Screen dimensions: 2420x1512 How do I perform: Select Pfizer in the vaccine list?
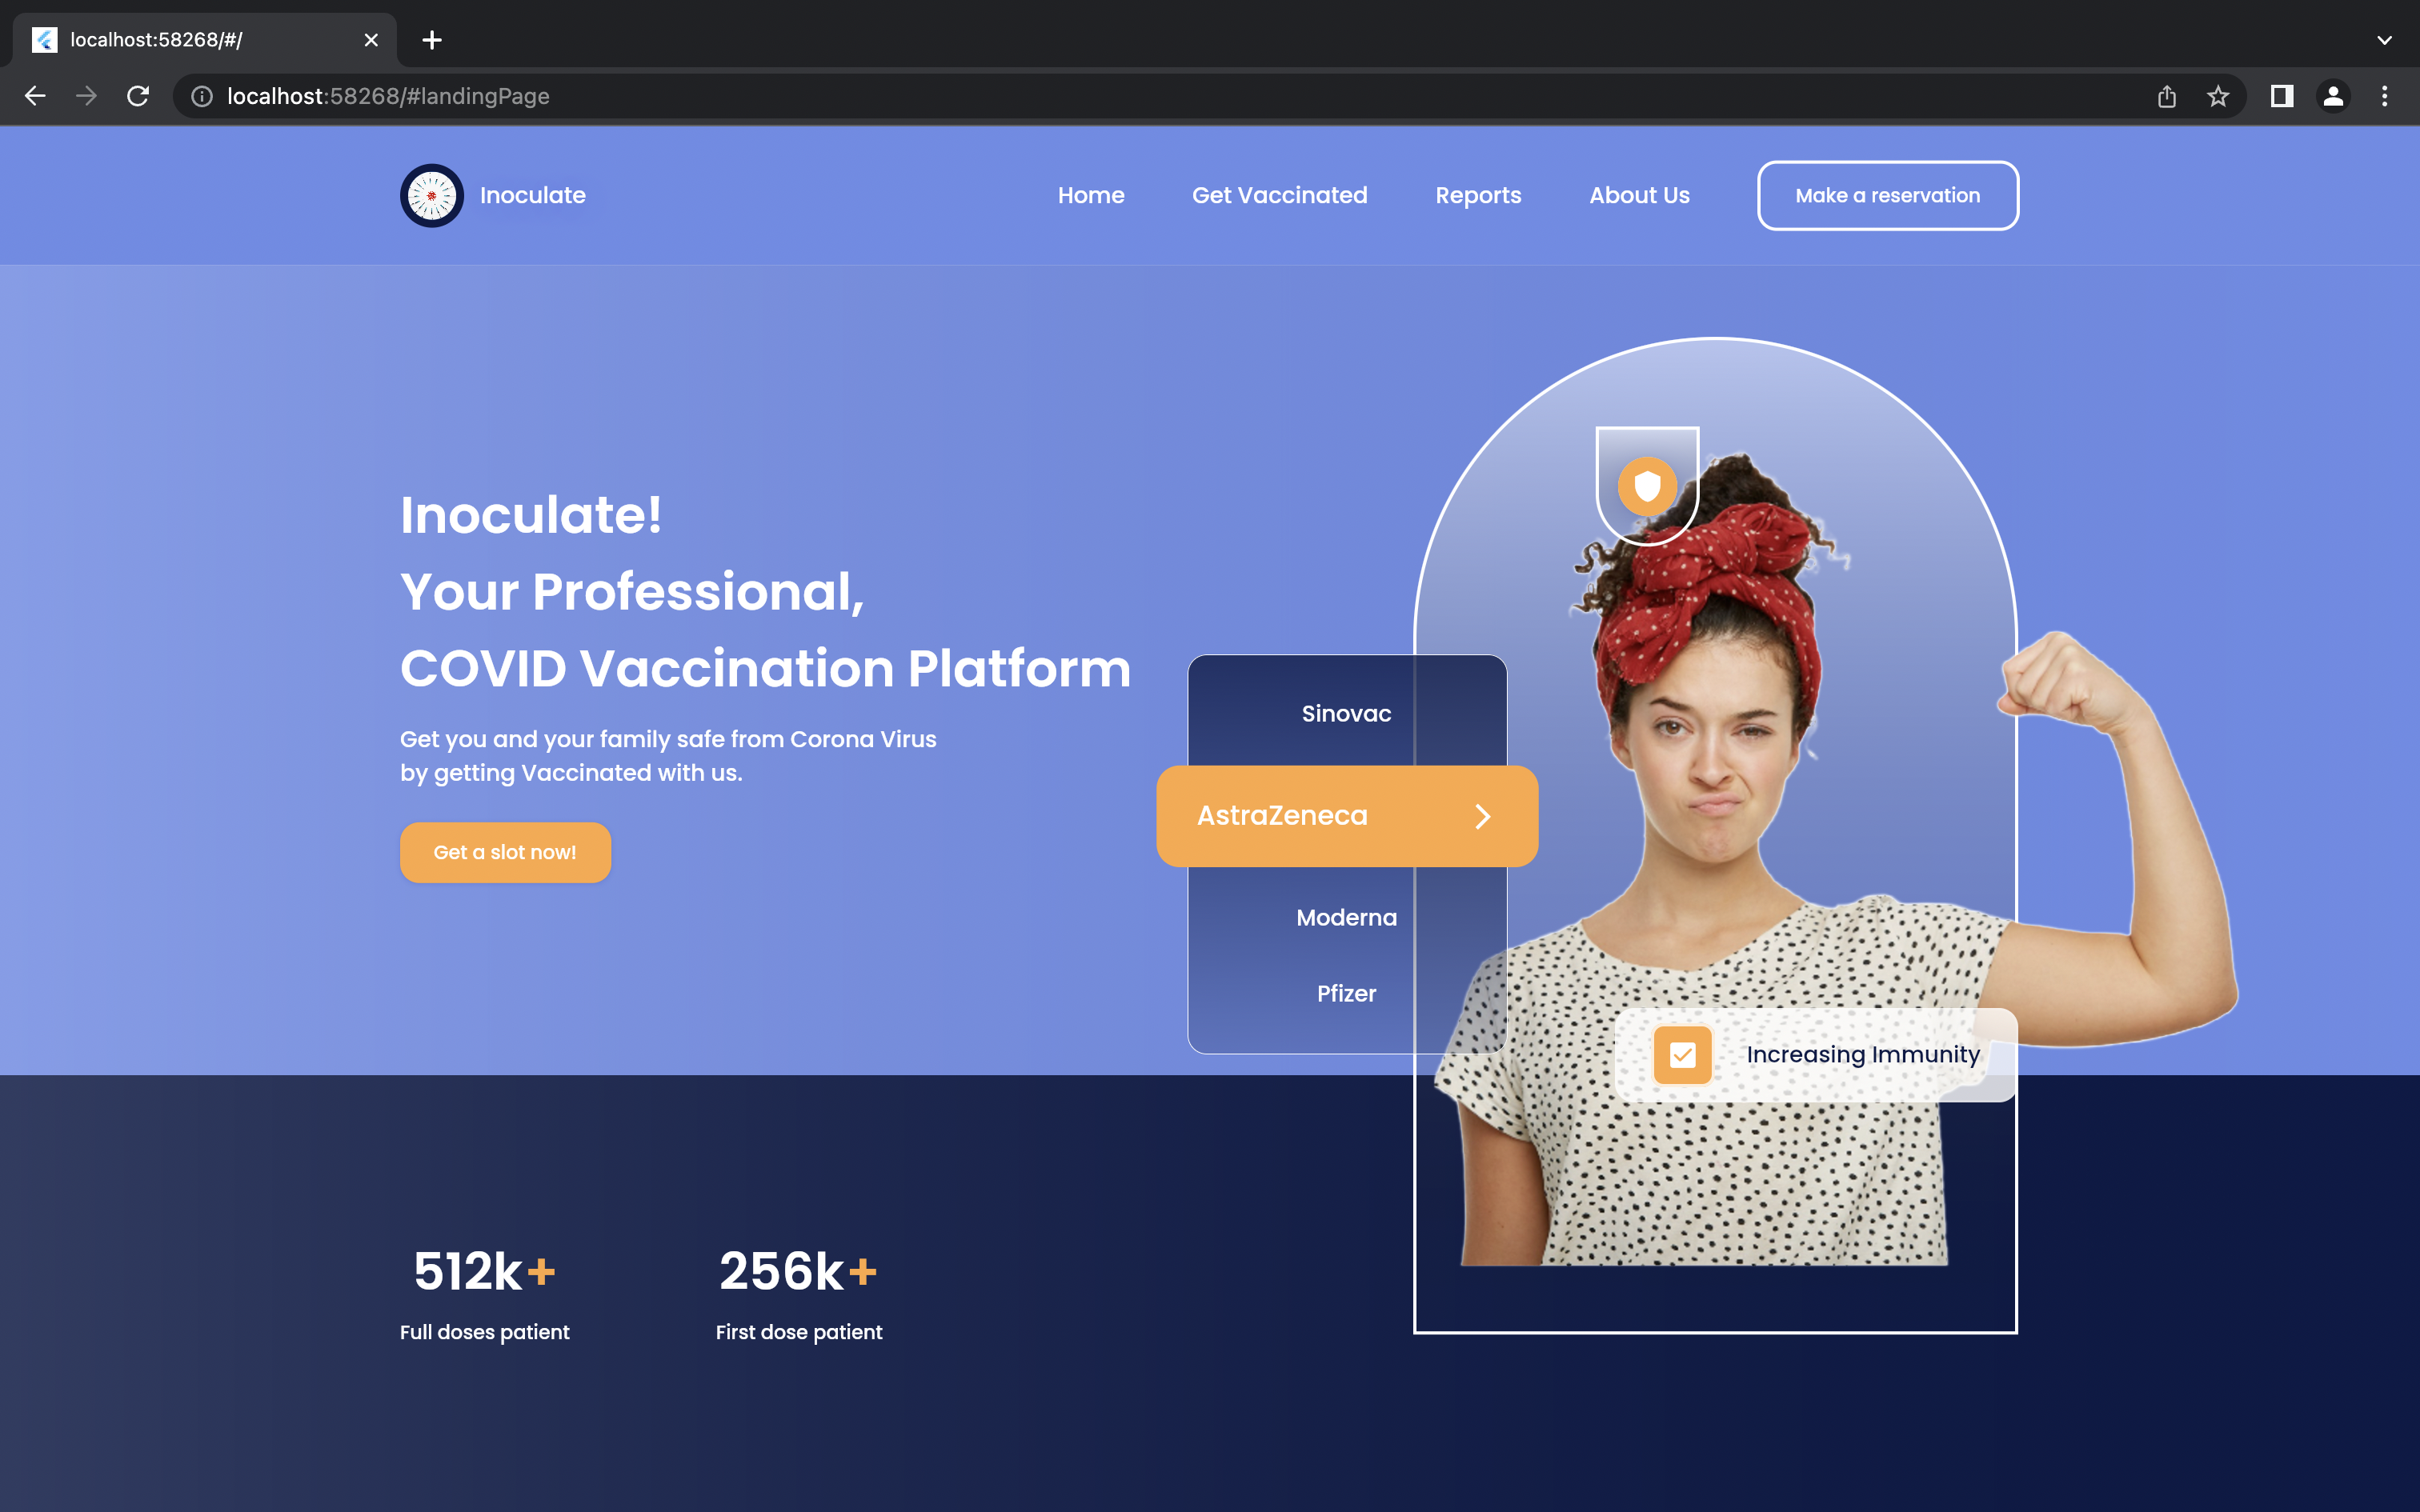(x=1346, y=993)
